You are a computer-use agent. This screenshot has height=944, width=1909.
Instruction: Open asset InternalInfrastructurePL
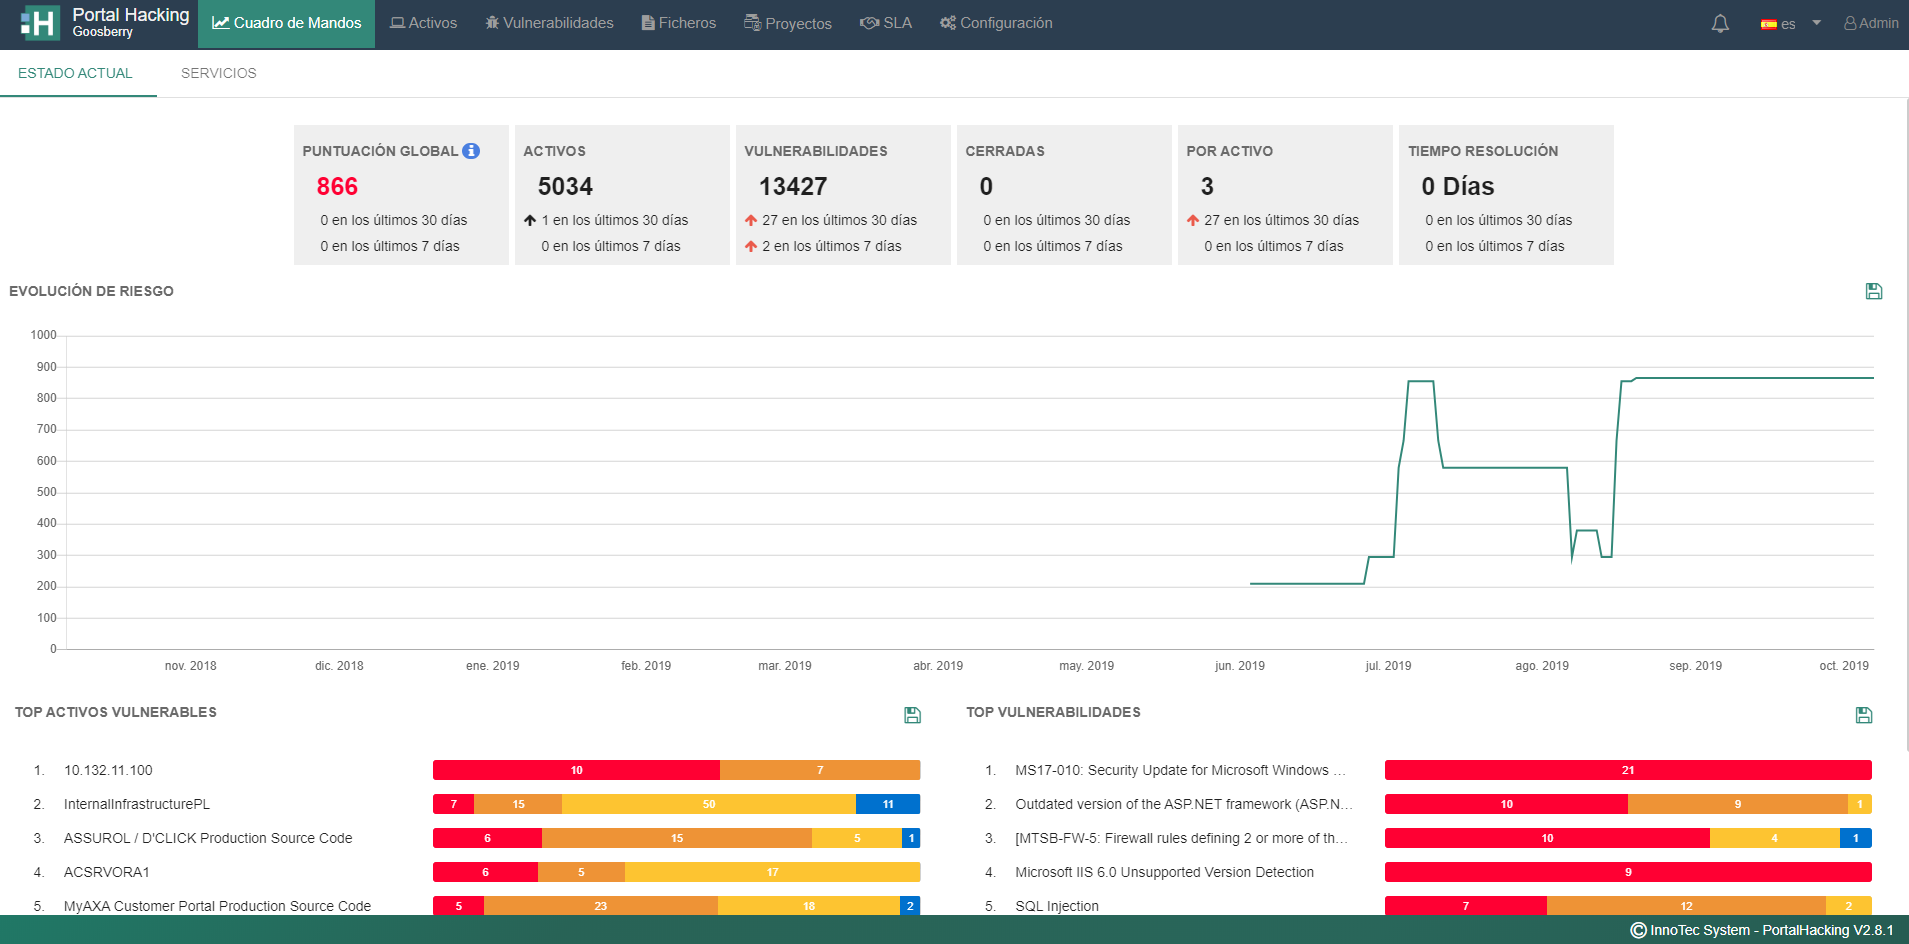137,804
